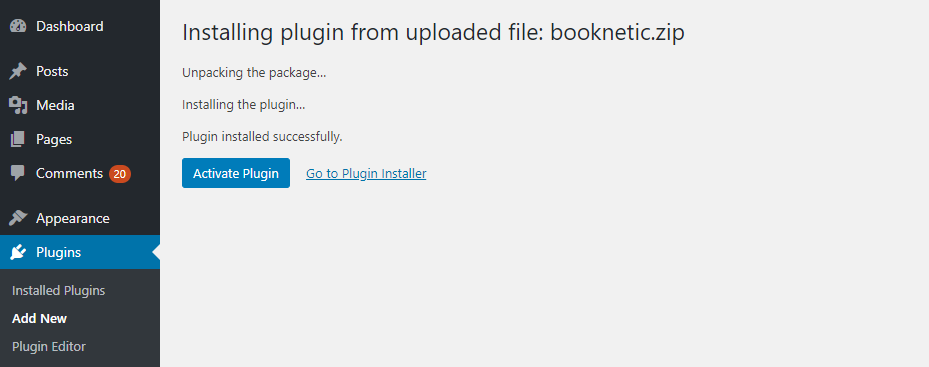
Task: Open the Dashboard menu label
Action: [70, 26]
